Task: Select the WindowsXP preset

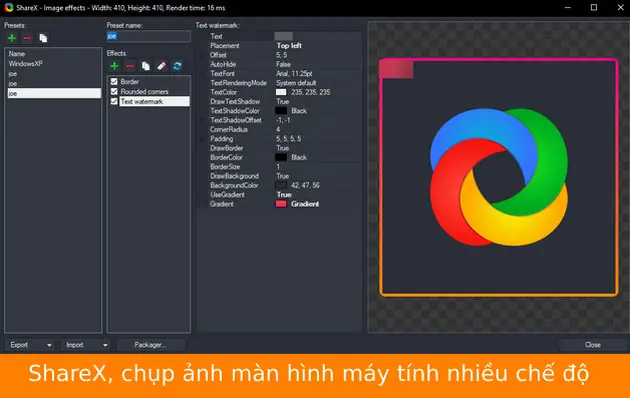Action: coord(26,63)
